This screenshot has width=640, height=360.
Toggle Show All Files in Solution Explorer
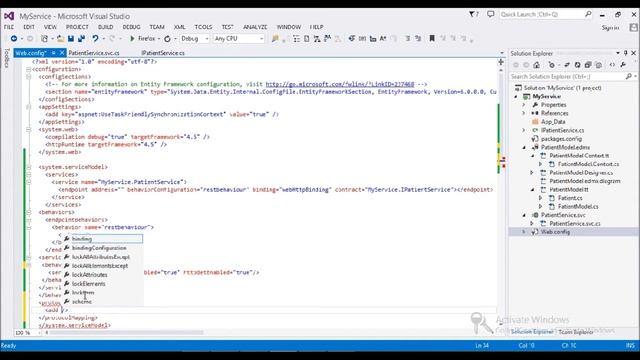pos(598,65)
